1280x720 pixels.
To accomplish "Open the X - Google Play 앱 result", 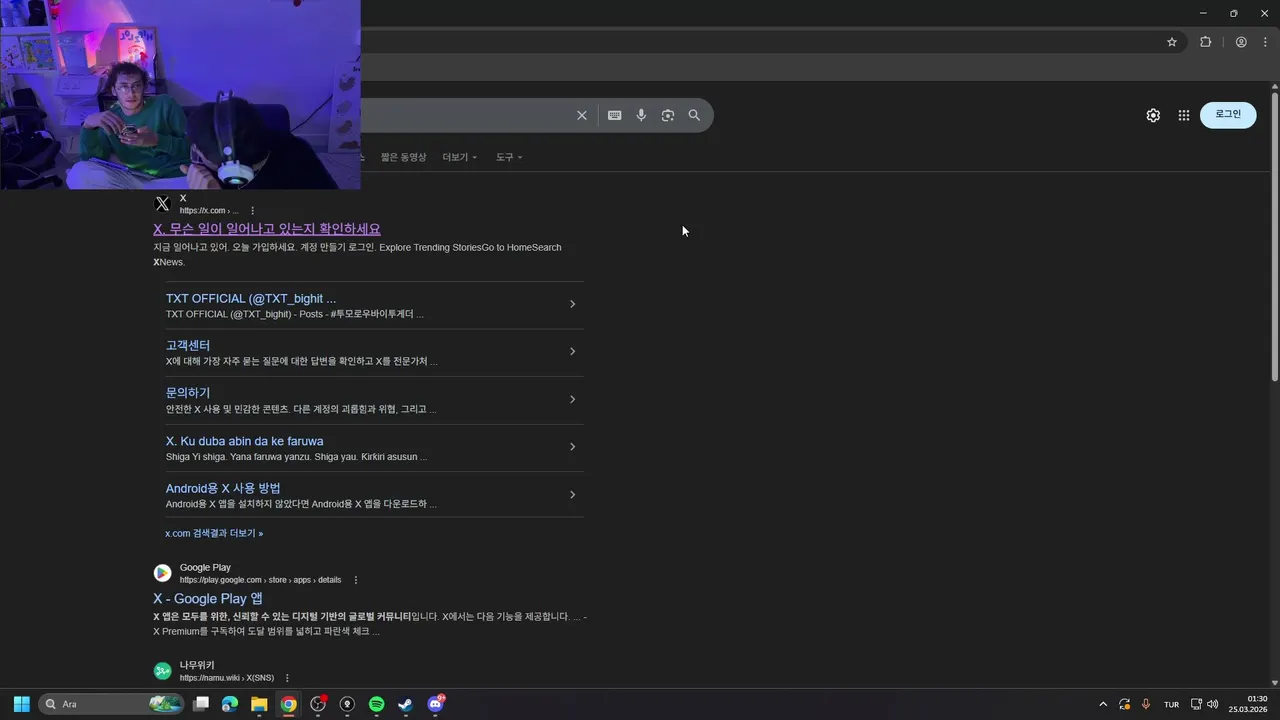I will [208, 599].
